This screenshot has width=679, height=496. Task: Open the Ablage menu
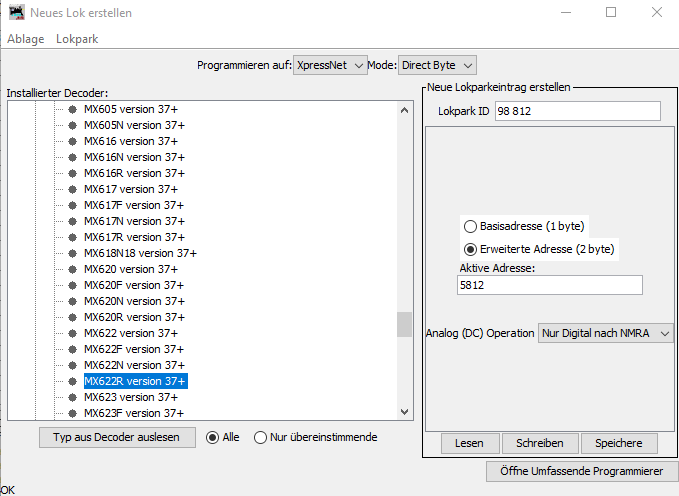point(25,39)
